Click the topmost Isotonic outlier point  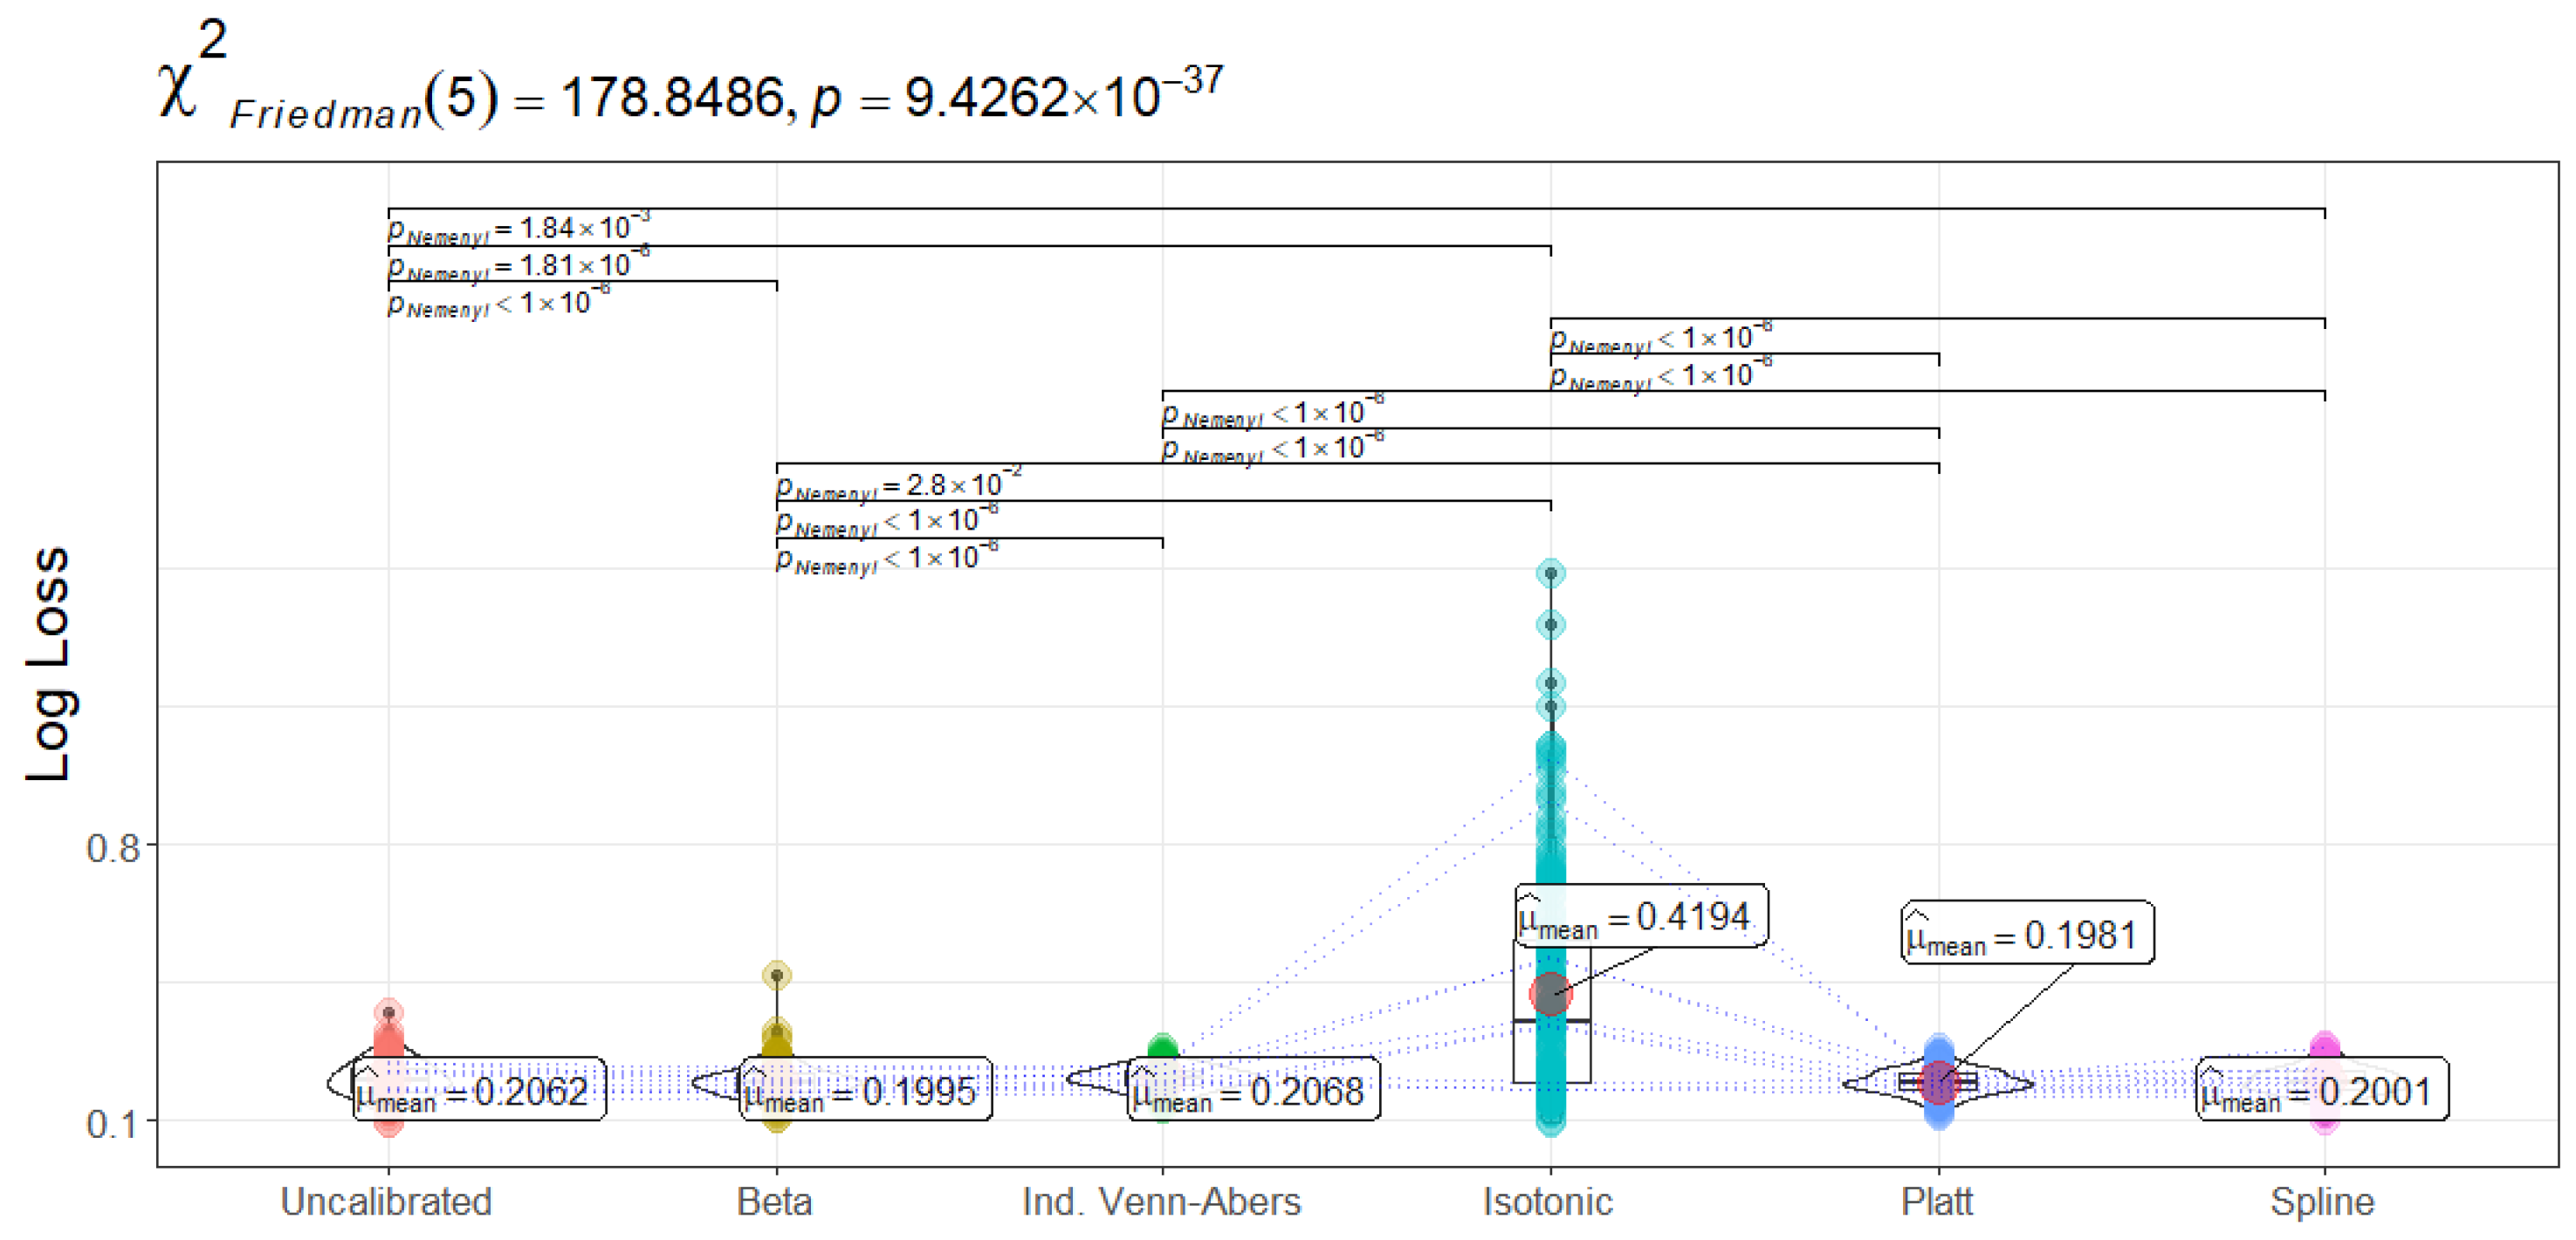pyautogui.click(x=1550, y=573)
